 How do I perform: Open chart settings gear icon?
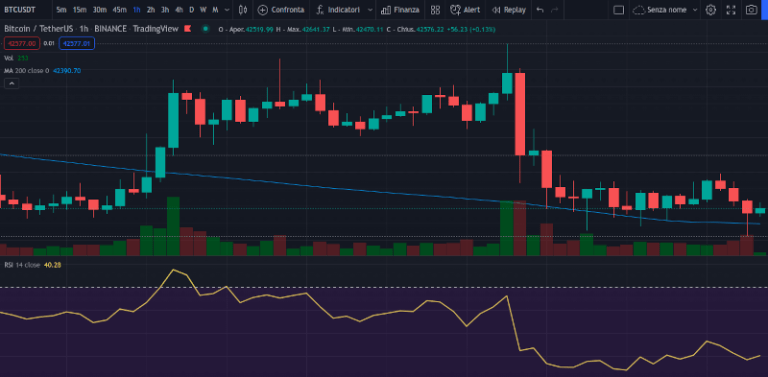(711, 10)
